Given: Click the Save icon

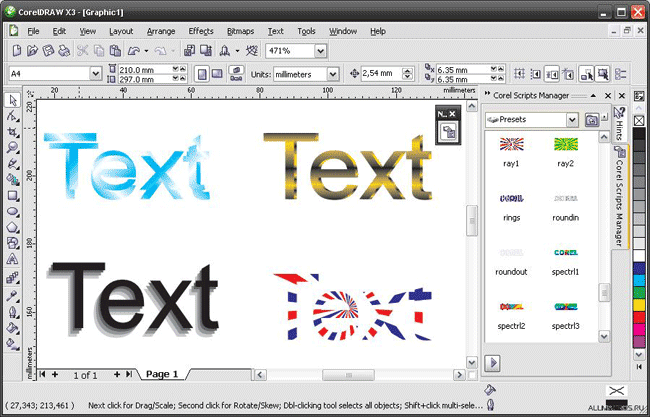Looking at the screenshot, I should pos(48,51).
